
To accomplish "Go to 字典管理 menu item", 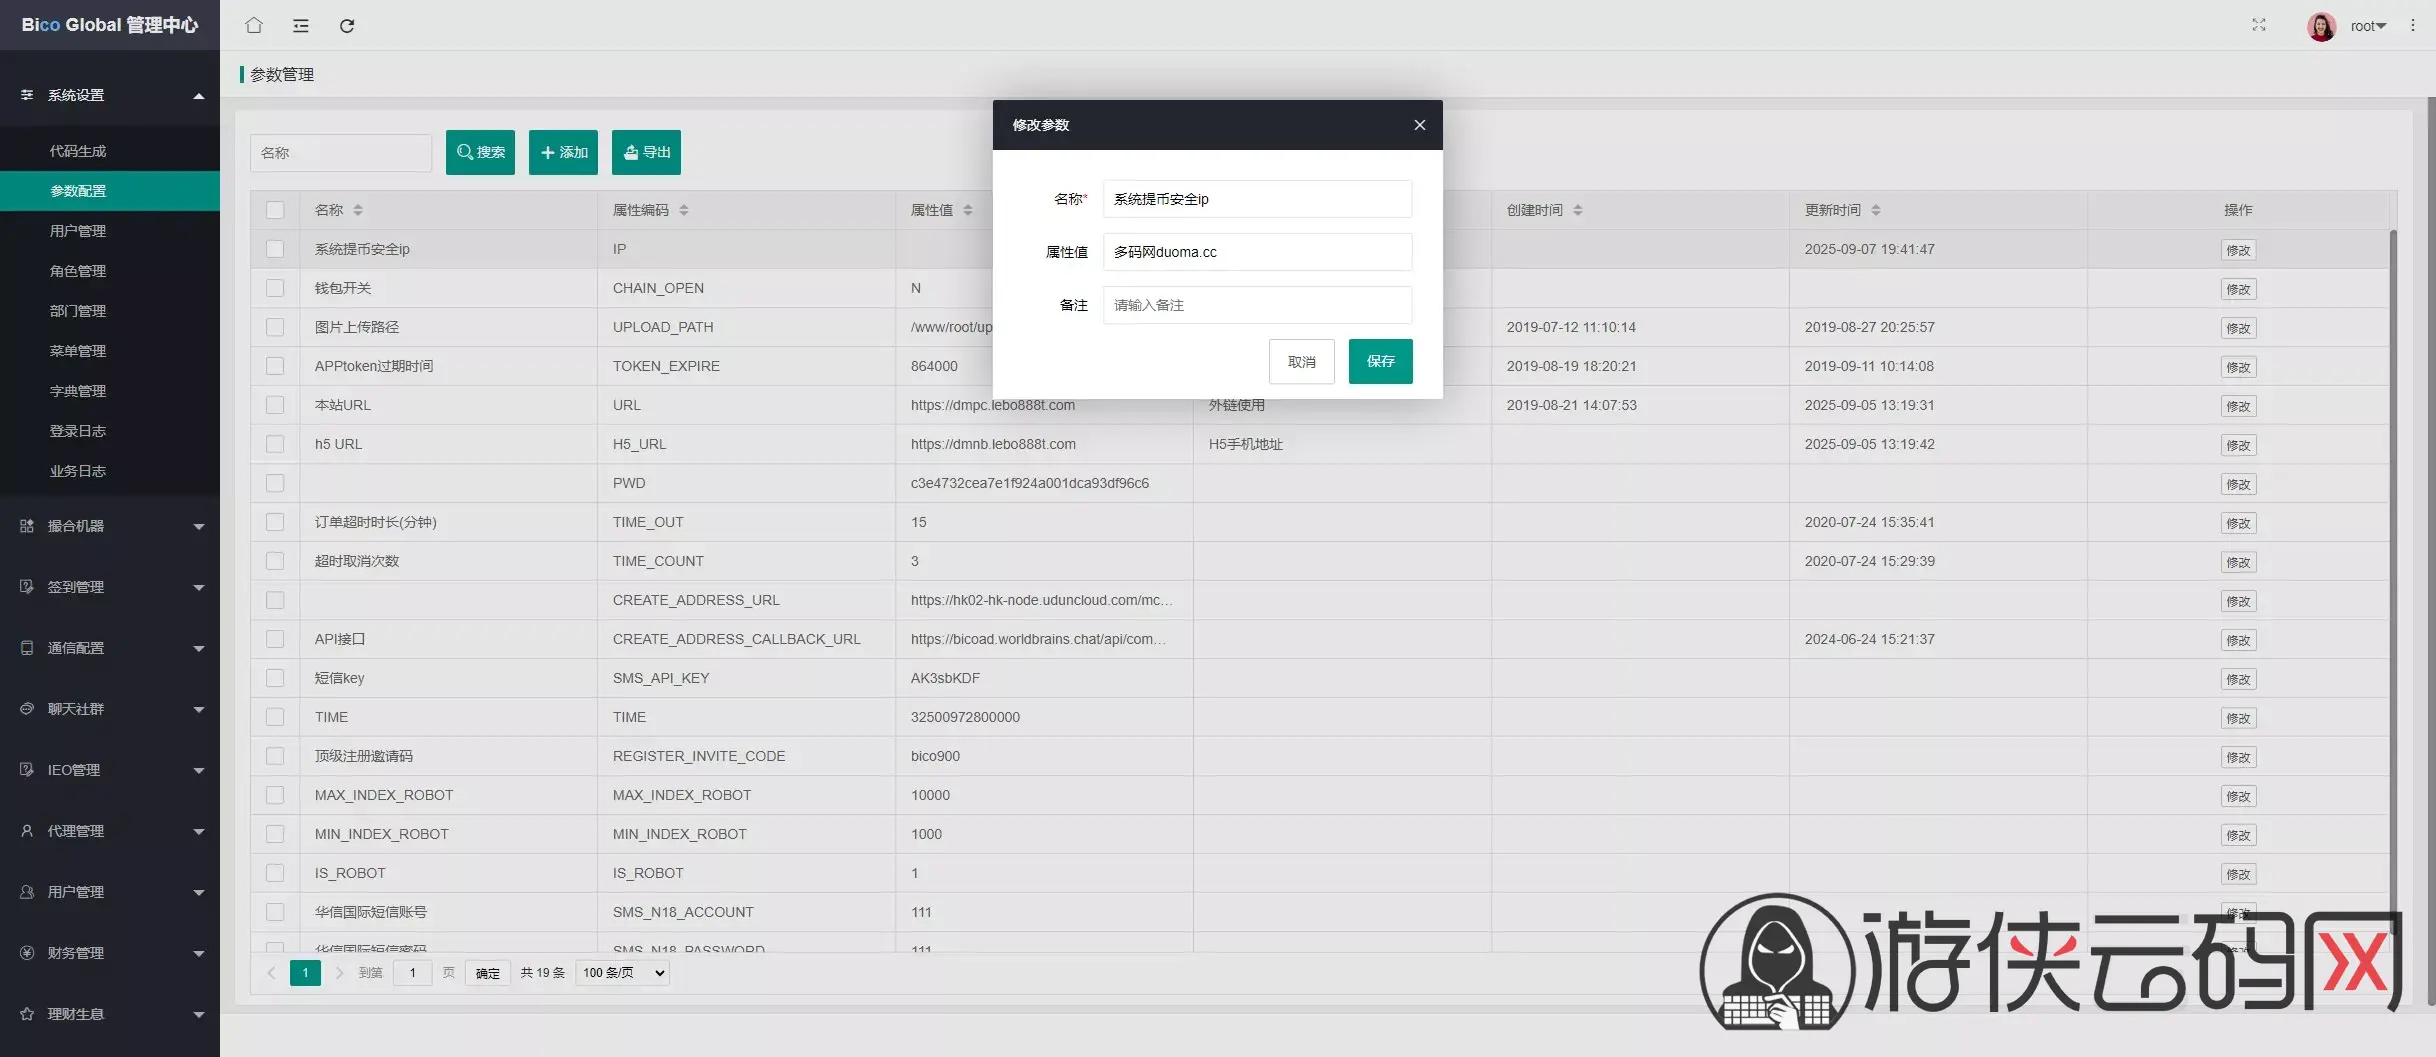I will 78,391.
